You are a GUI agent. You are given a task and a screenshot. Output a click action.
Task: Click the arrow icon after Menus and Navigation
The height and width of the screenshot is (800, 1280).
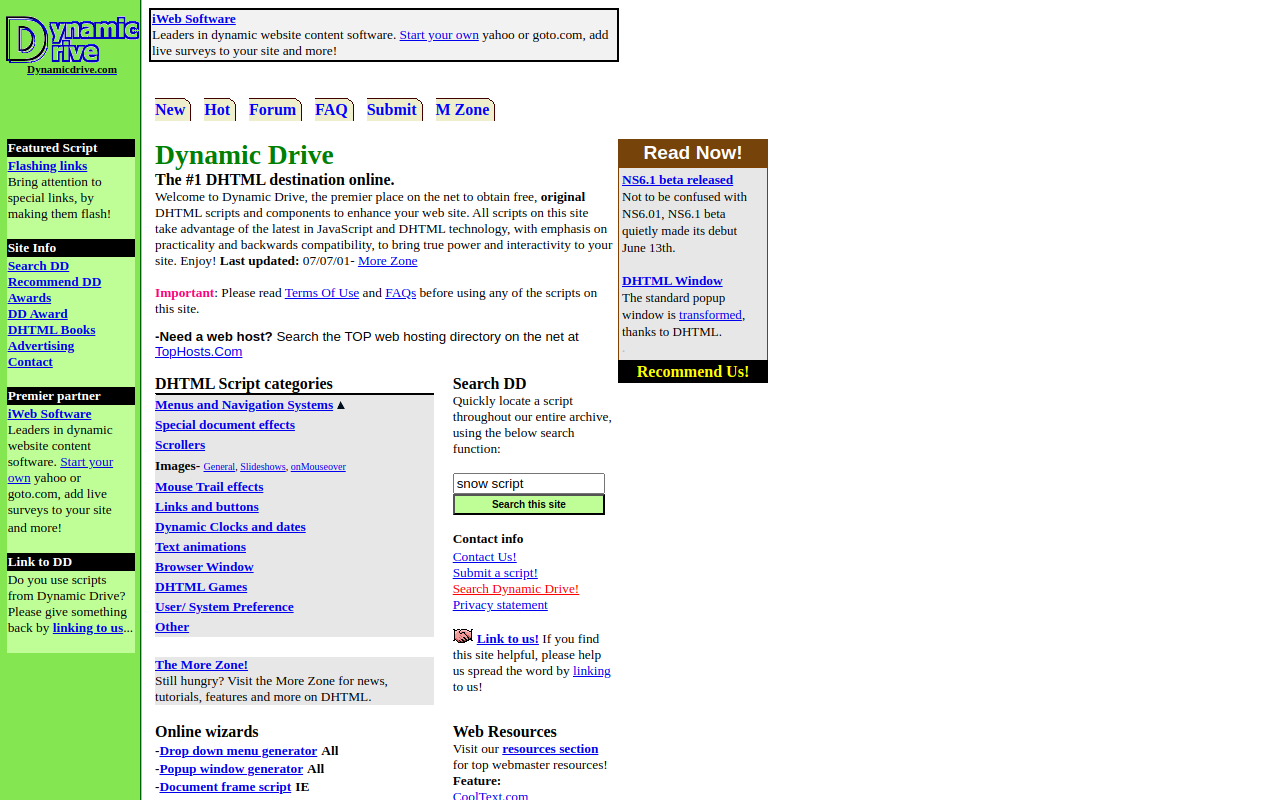(341, 405)
